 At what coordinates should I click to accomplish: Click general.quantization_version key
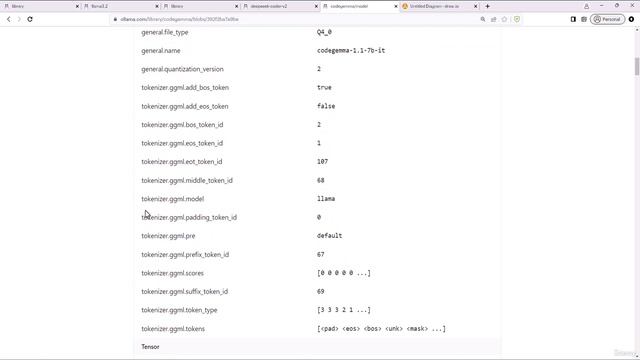coord(182,69)
